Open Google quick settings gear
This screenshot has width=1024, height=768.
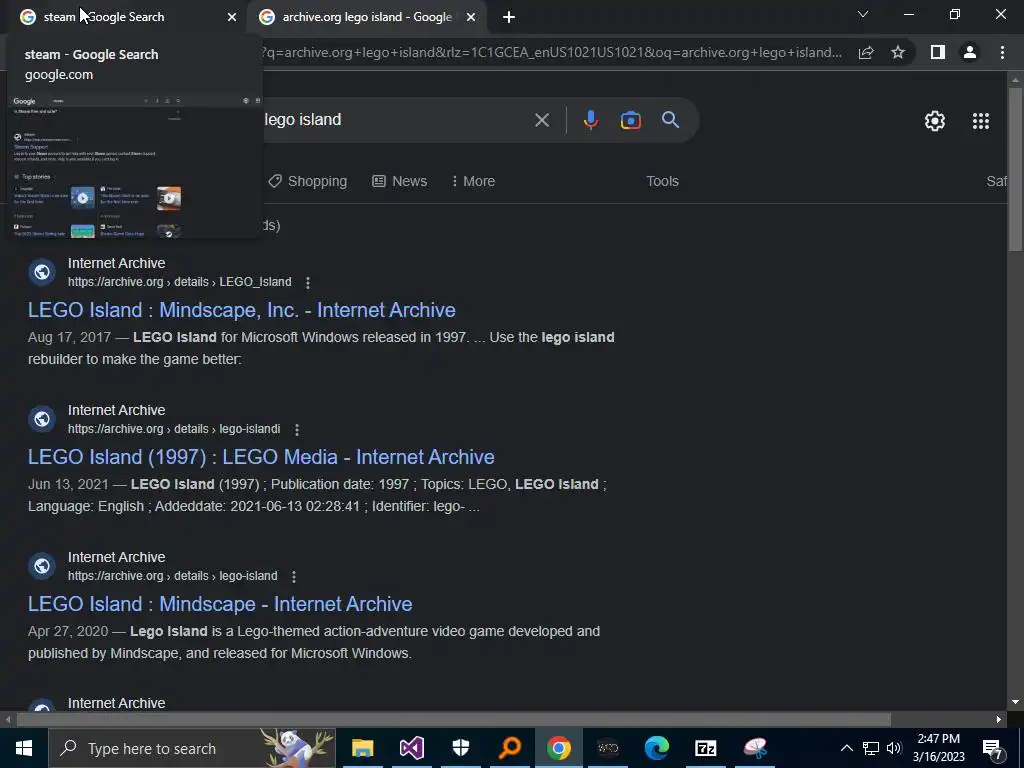tap(935, 121)
